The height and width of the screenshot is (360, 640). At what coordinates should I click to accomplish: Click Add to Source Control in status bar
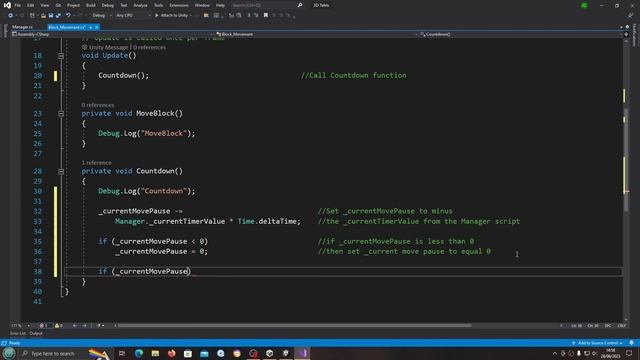(x=597, y=343)
